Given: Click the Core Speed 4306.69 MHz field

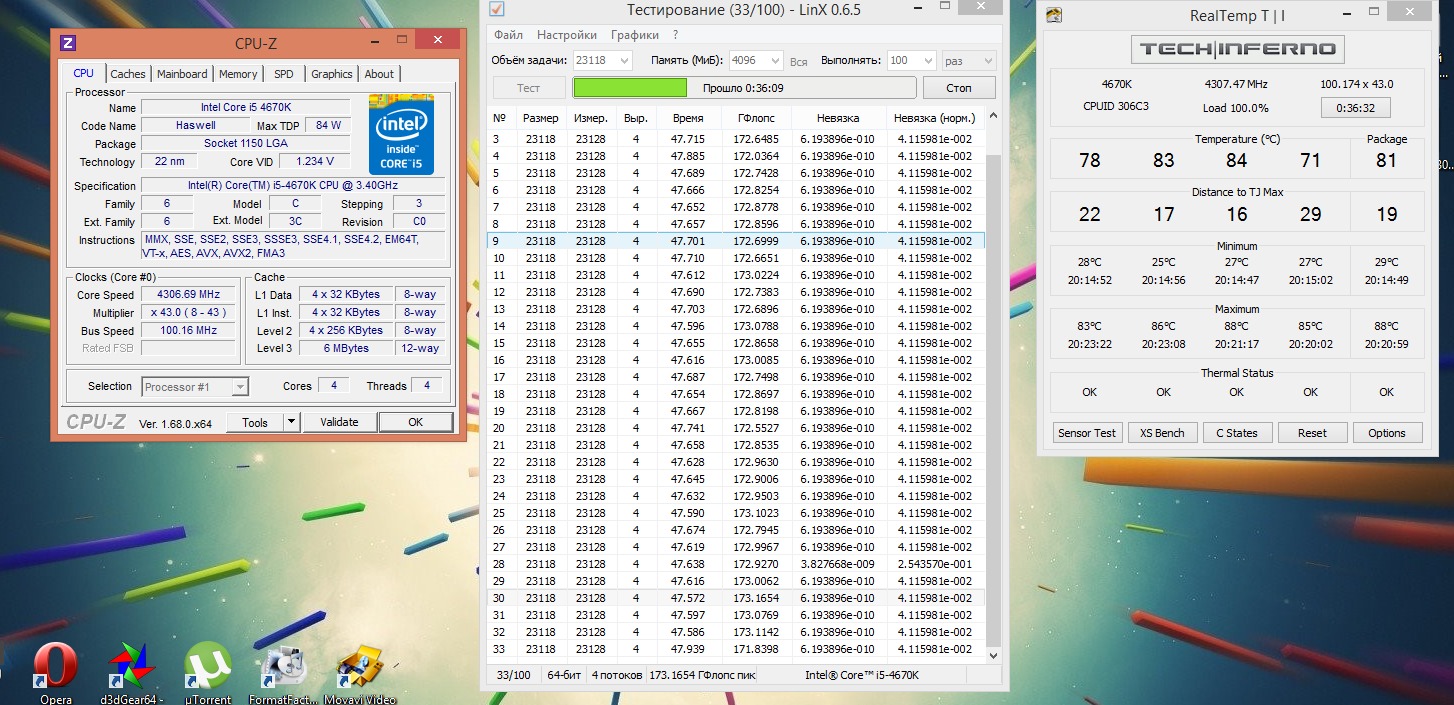Looking at the screenshot, I should [188, 295].
